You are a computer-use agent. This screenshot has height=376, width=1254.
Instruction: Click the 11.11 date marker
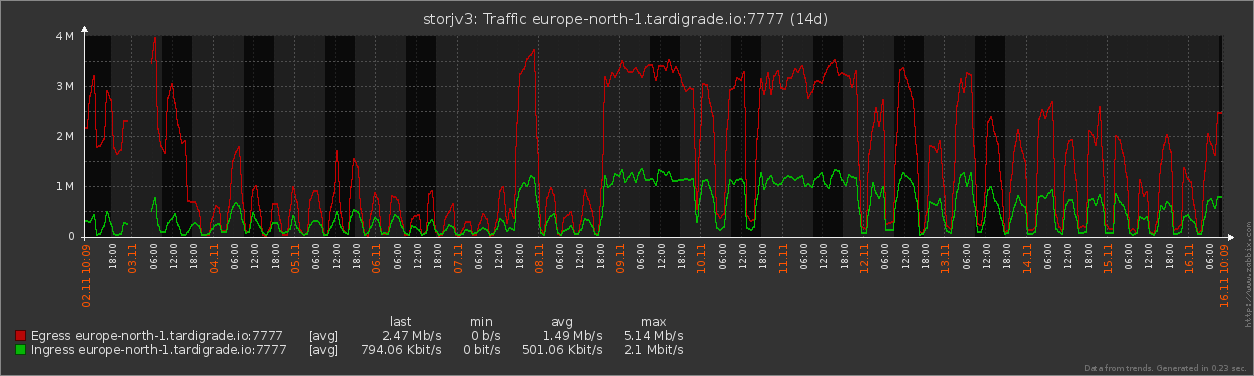tap(782, 257)
